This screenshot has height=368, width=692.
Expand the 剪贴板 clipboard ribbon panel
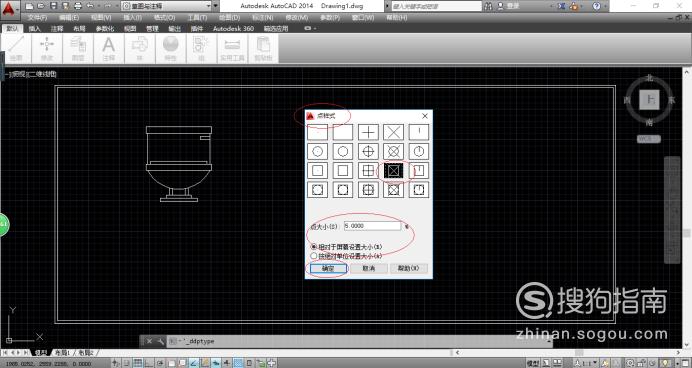263,49
